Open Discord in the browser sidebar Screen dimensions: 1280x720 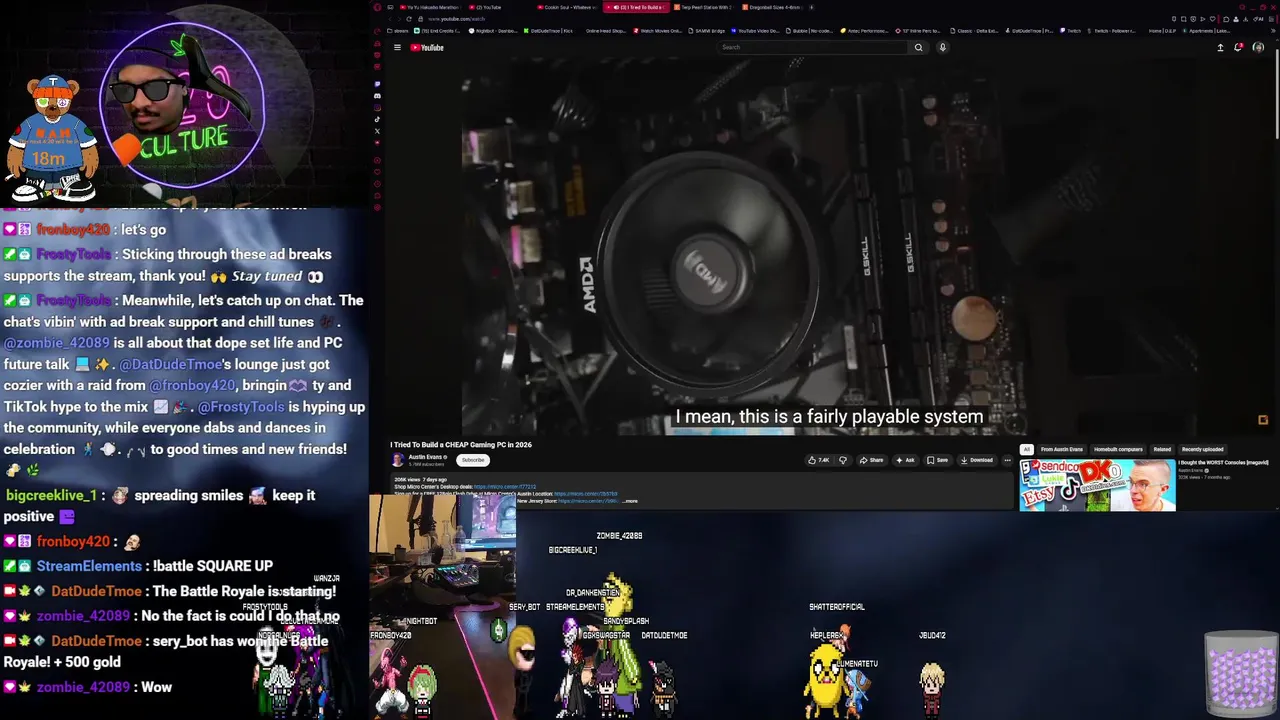[377, 96]
